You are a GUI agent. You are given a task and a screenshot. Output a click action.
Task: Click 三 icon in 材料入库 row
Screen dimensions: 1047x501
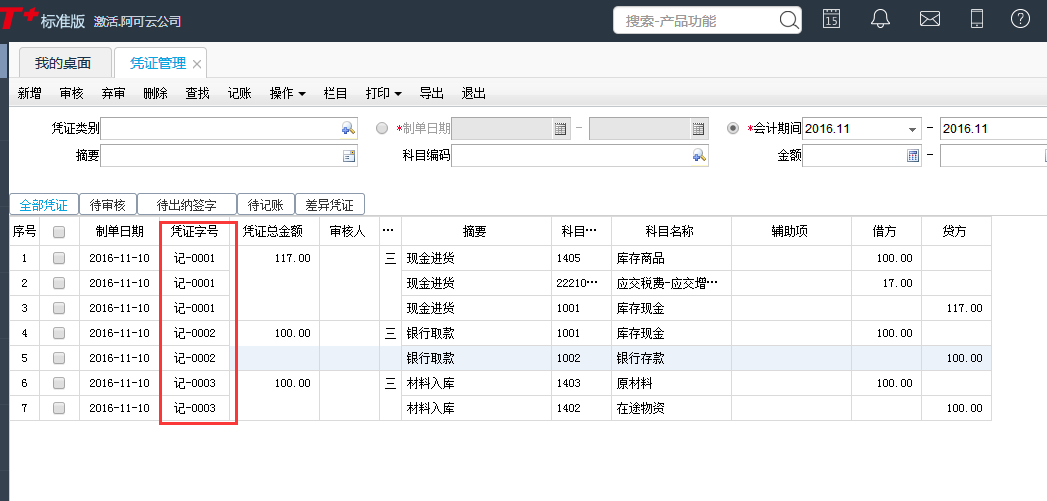(391, 383)
